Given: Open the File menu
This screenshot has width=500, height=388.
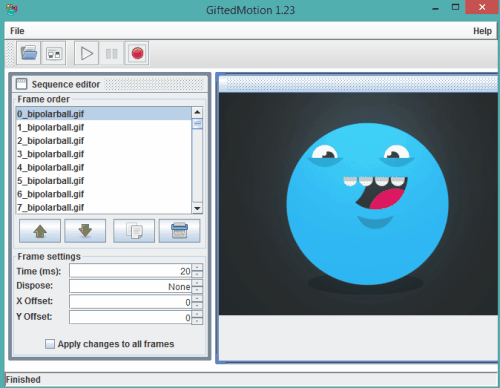Looking at the screenshot, I should click(x=17, y=31).
